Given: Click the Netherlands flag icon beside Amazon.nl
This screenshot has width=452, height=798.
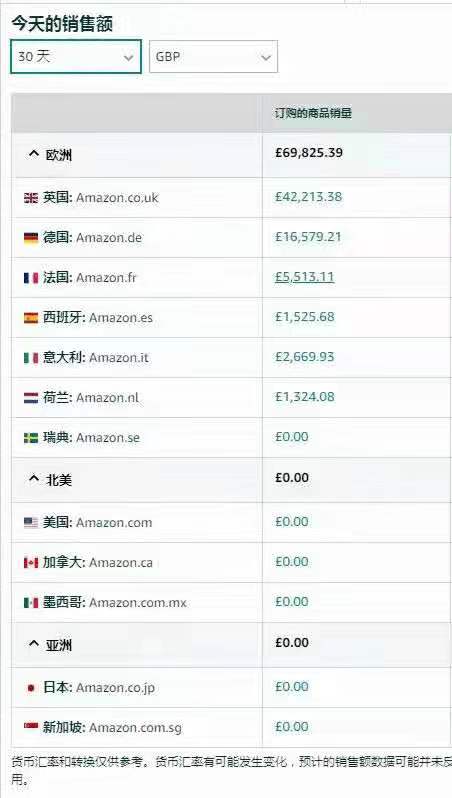Looking at the screenshot, I should 31,398.
